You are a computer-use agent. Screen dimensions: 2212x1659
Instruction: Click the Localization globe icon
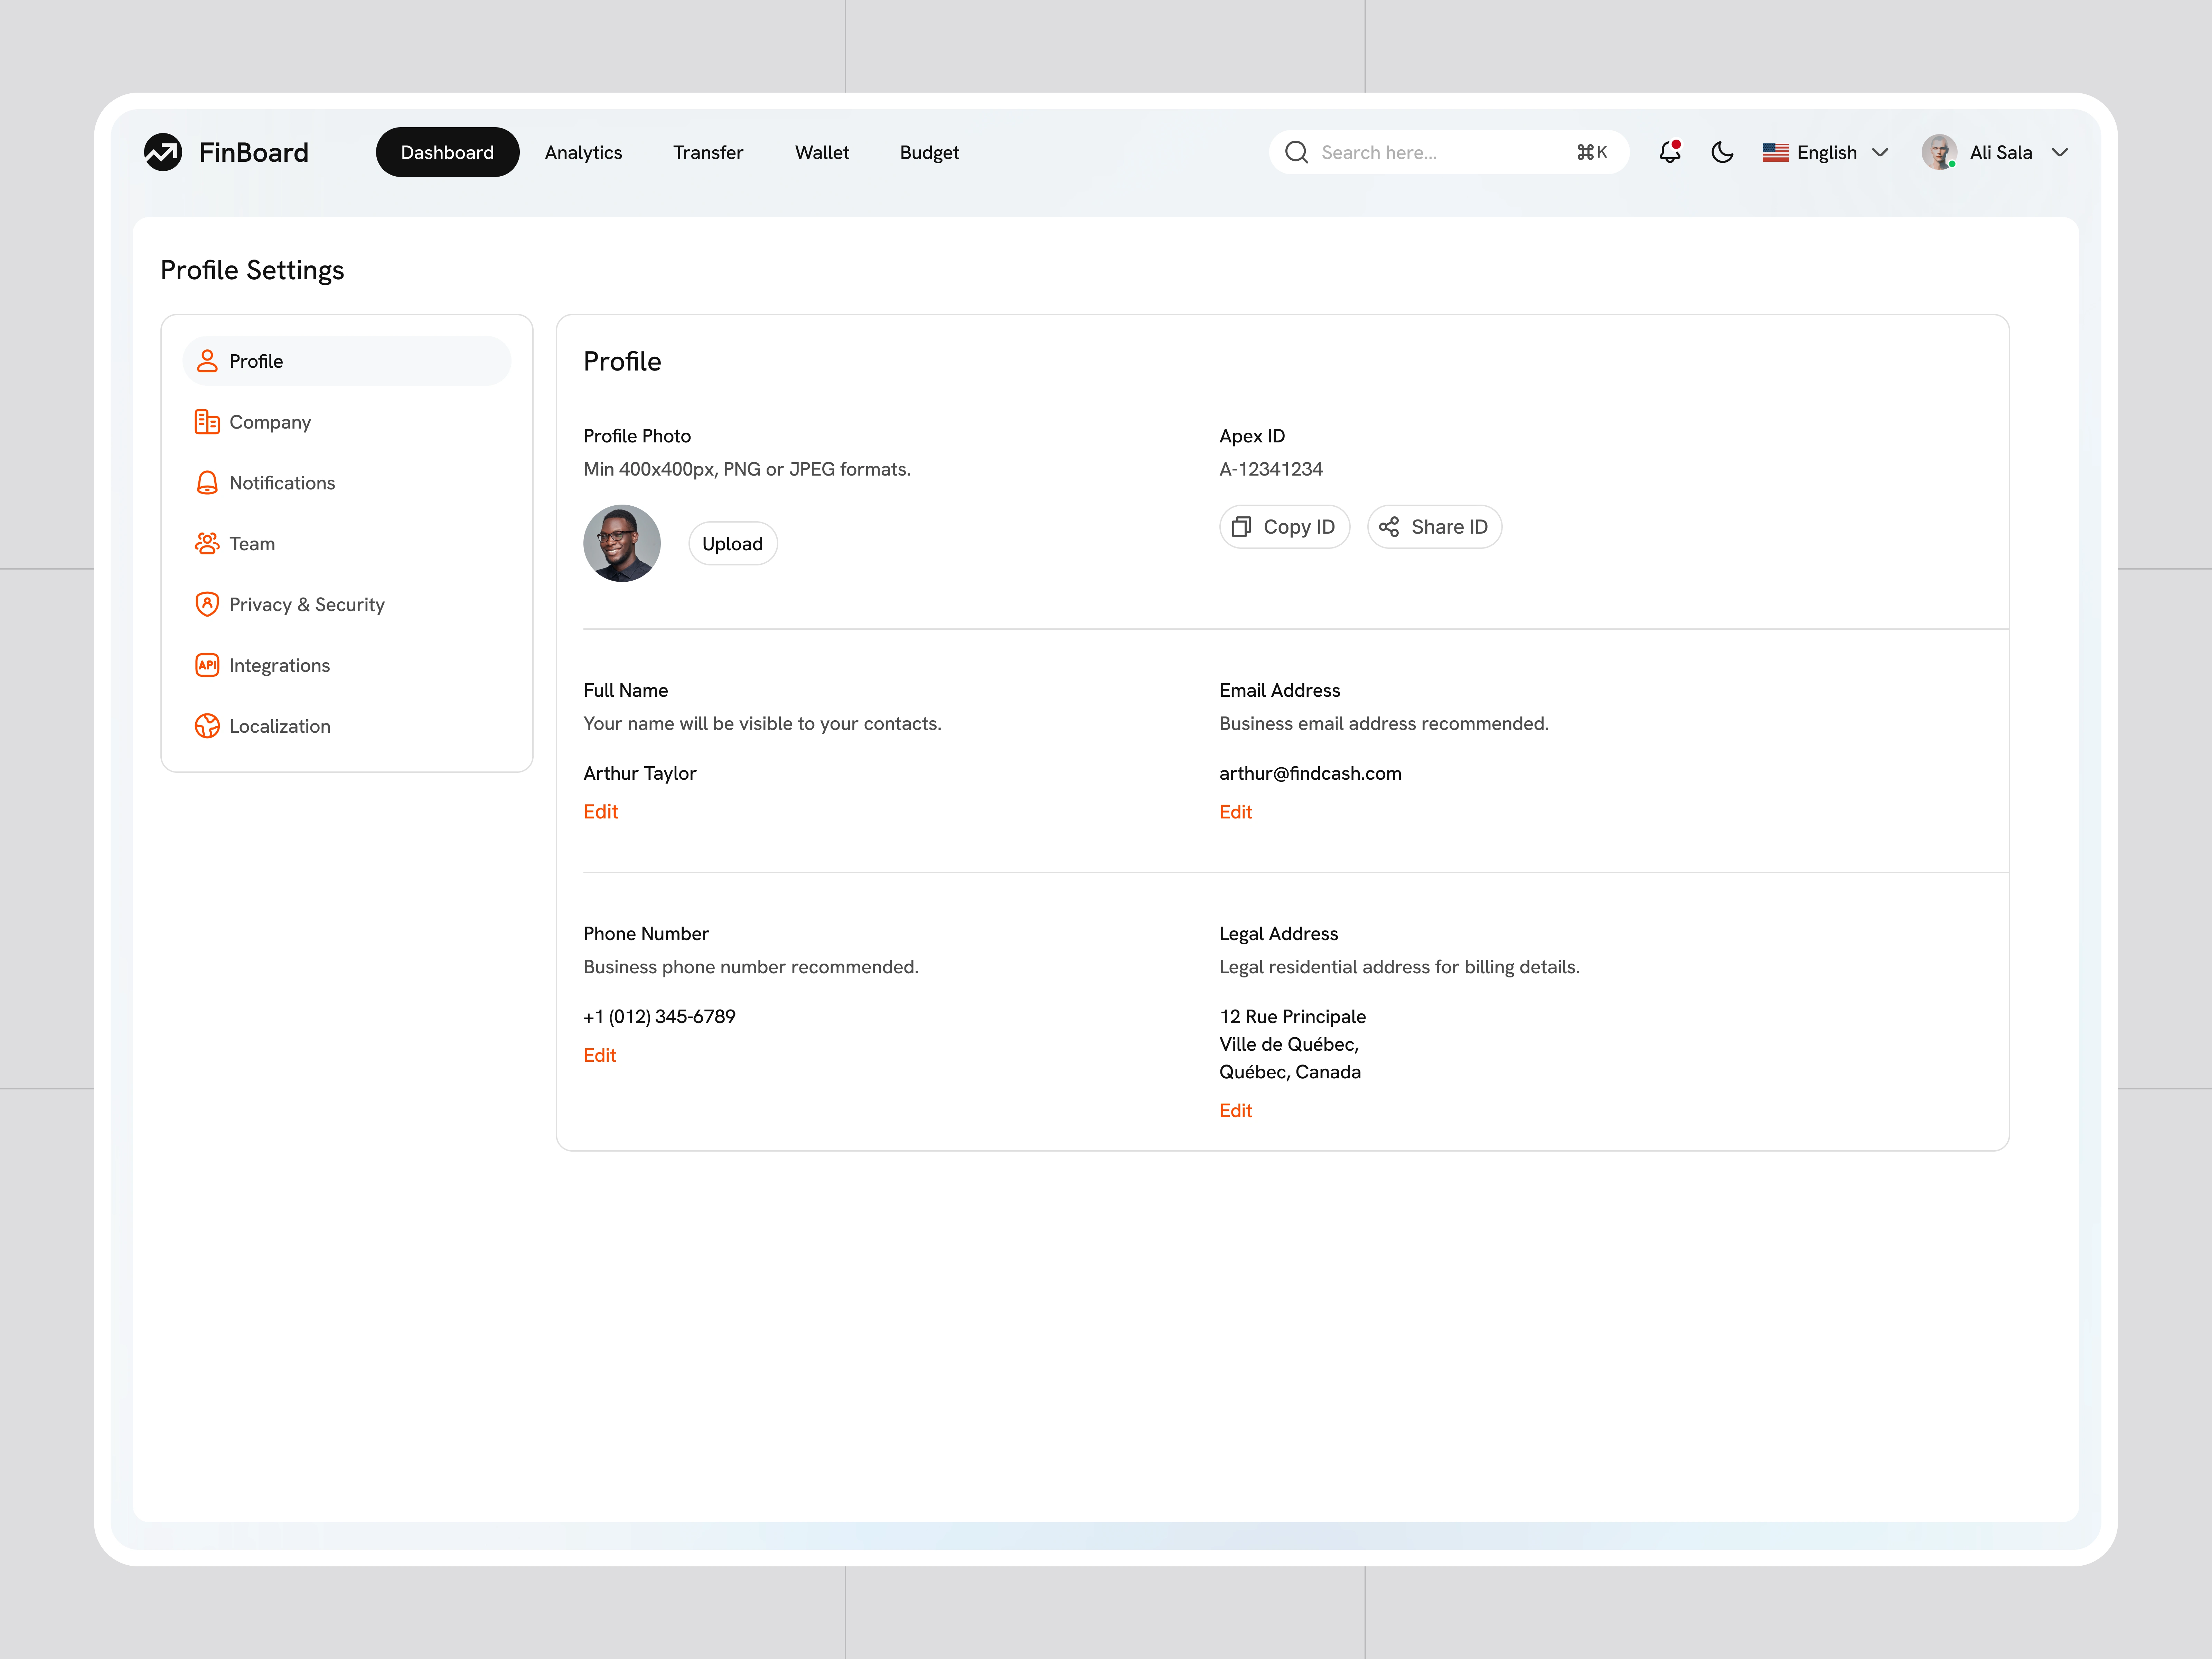click(207, 726)
